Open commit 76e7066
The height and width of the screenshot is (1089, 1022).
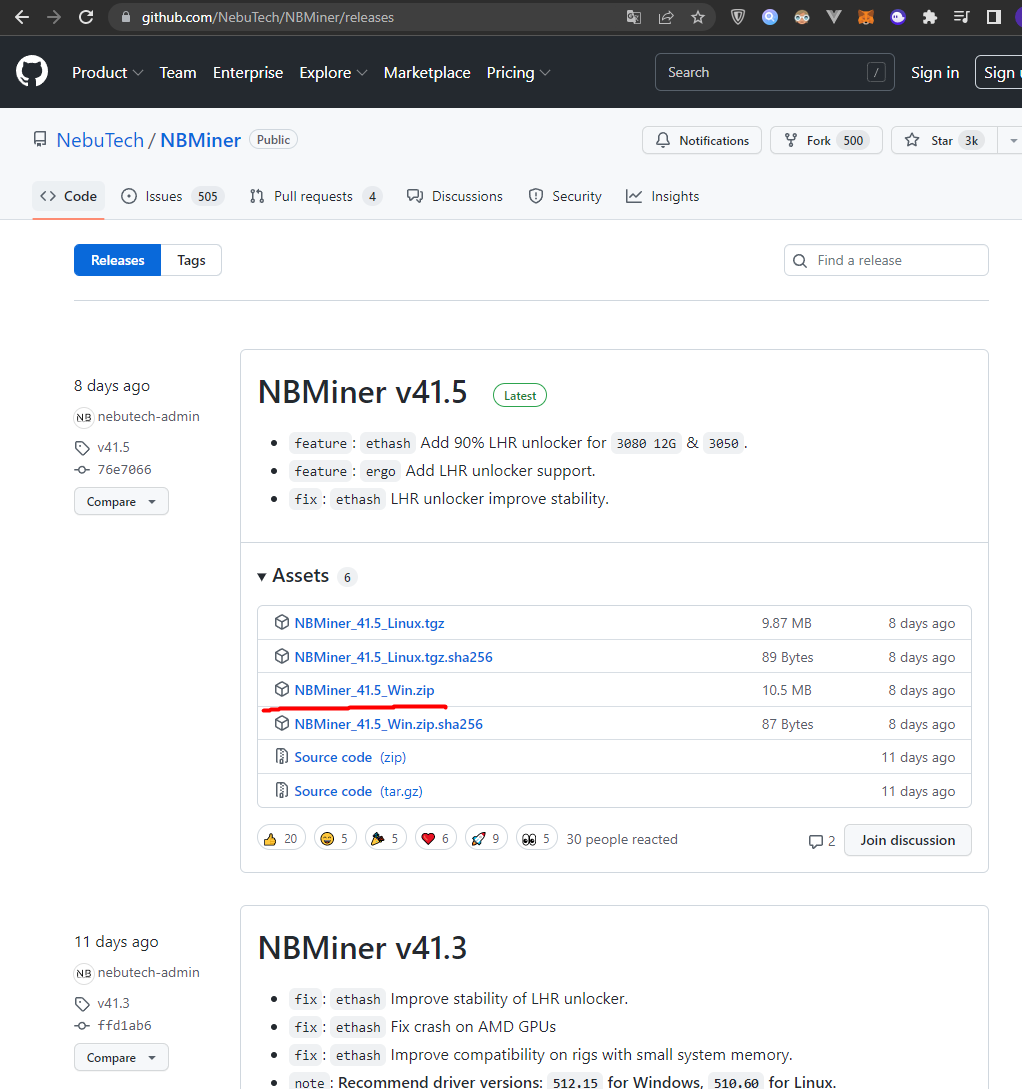pos(124,469)
